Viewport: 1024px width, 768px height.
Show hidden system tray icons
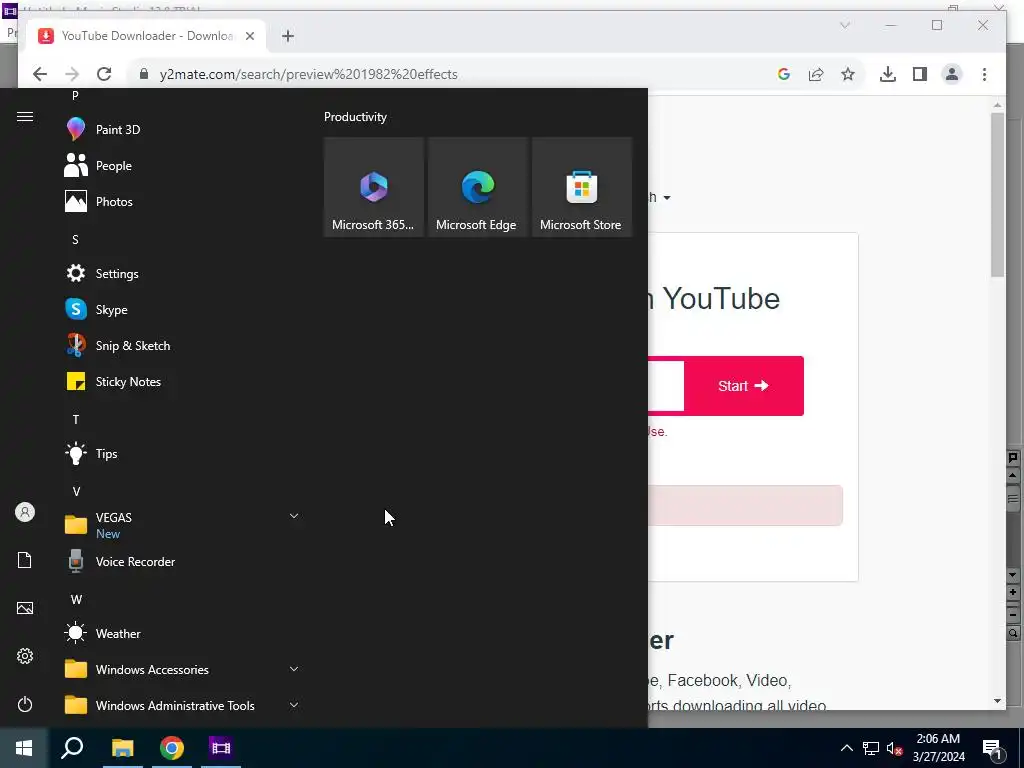coord(846,748)
